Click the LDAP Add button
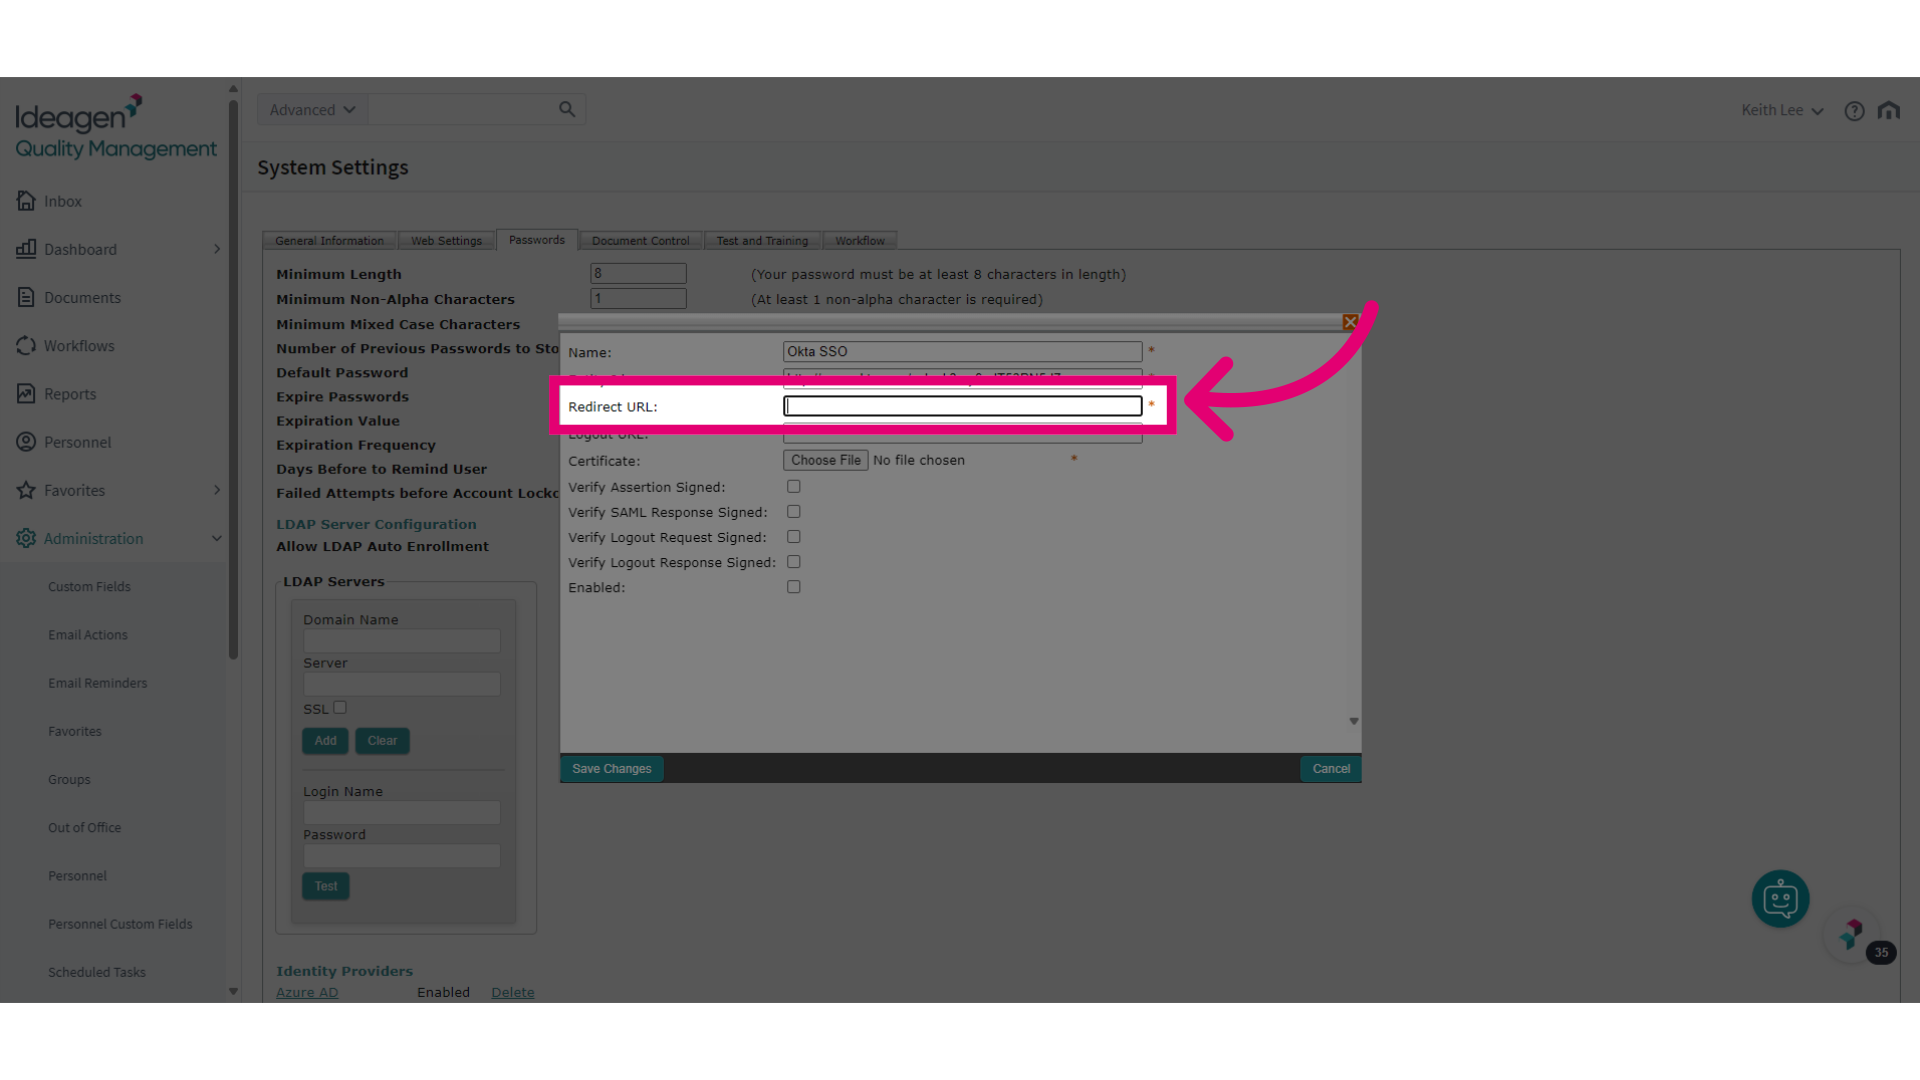This screenshot has height=1080, width=1920. tap(325, 741)
